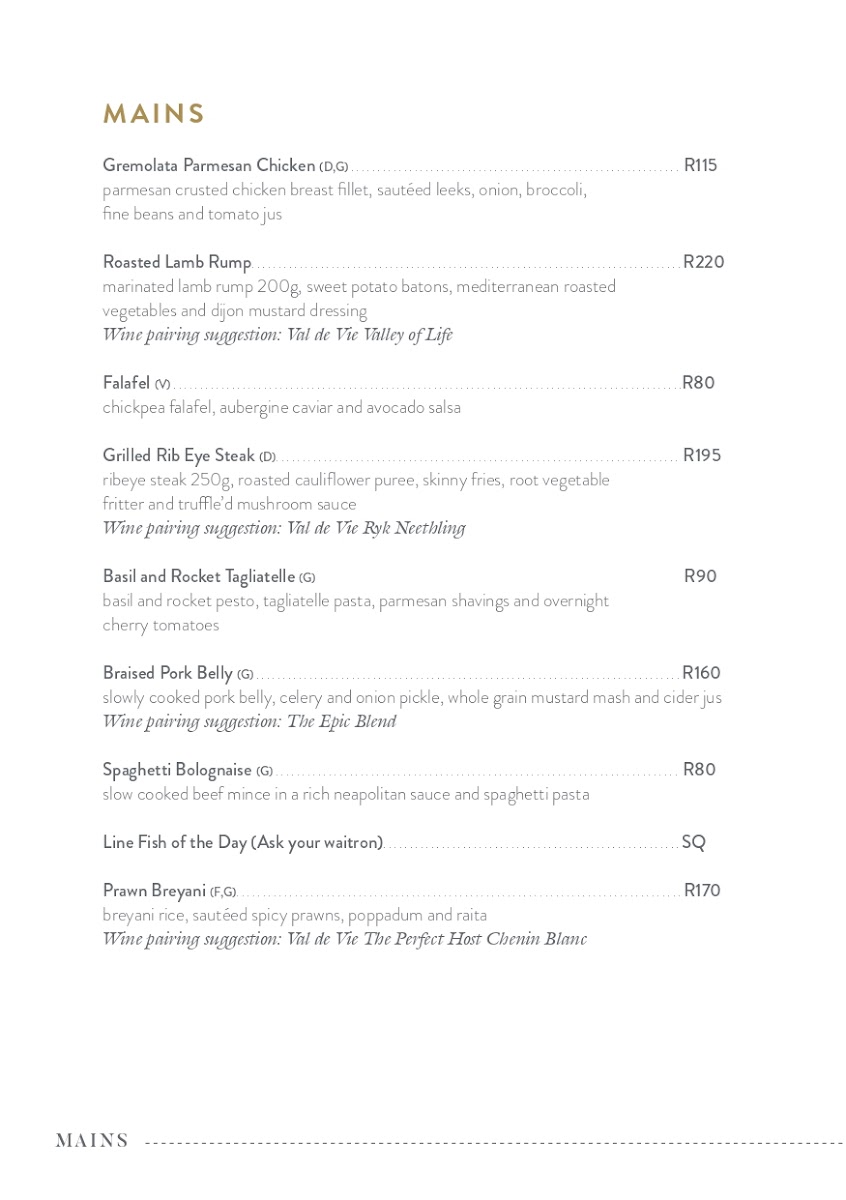Select Basil and Rocket Tagliatelle item
846x1200 pixels.
click(x=199, y=577)
